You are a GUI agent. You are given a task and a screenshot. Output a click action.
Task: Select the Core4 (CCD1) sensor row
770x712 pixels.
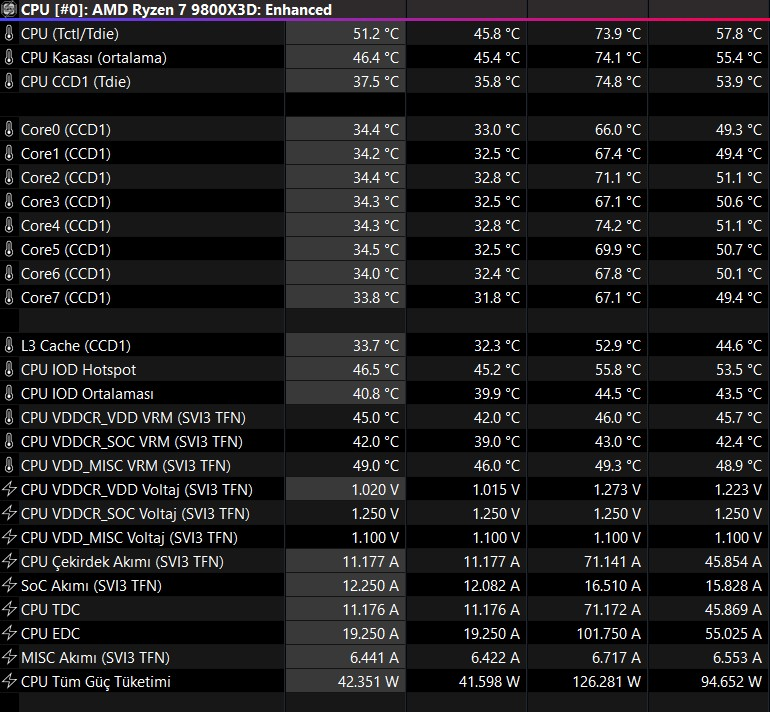385,225
